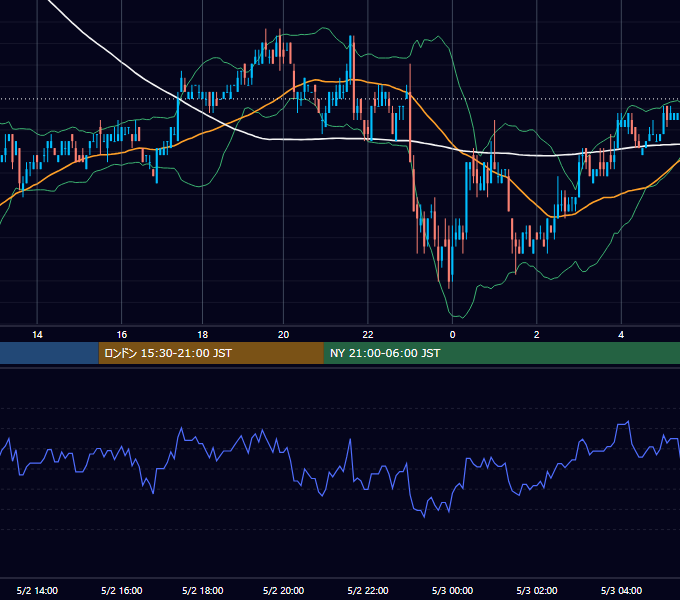Click the 16 hour label on price chart axis
This screenshot has height=600, width=680.
click(122, 335)
